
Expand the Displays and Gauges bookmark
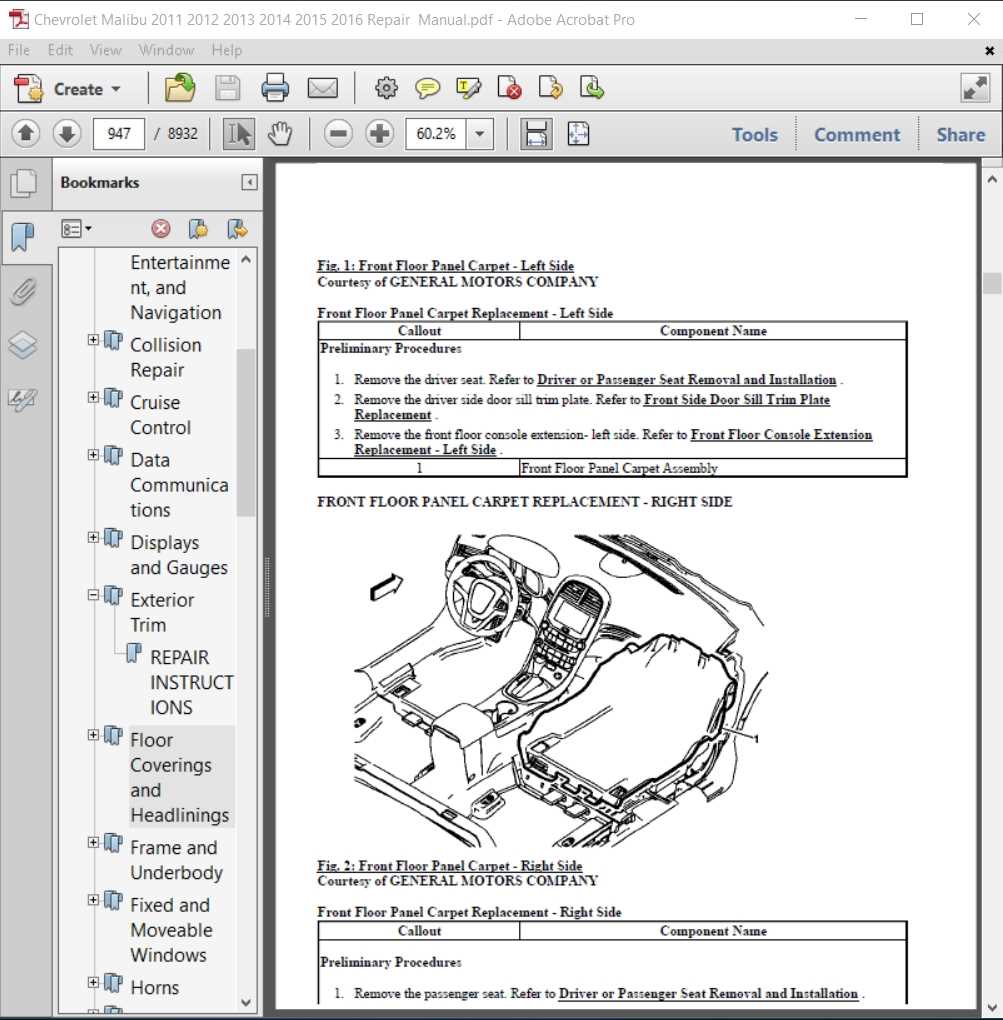pyautogui.click(x=94, y=537)
